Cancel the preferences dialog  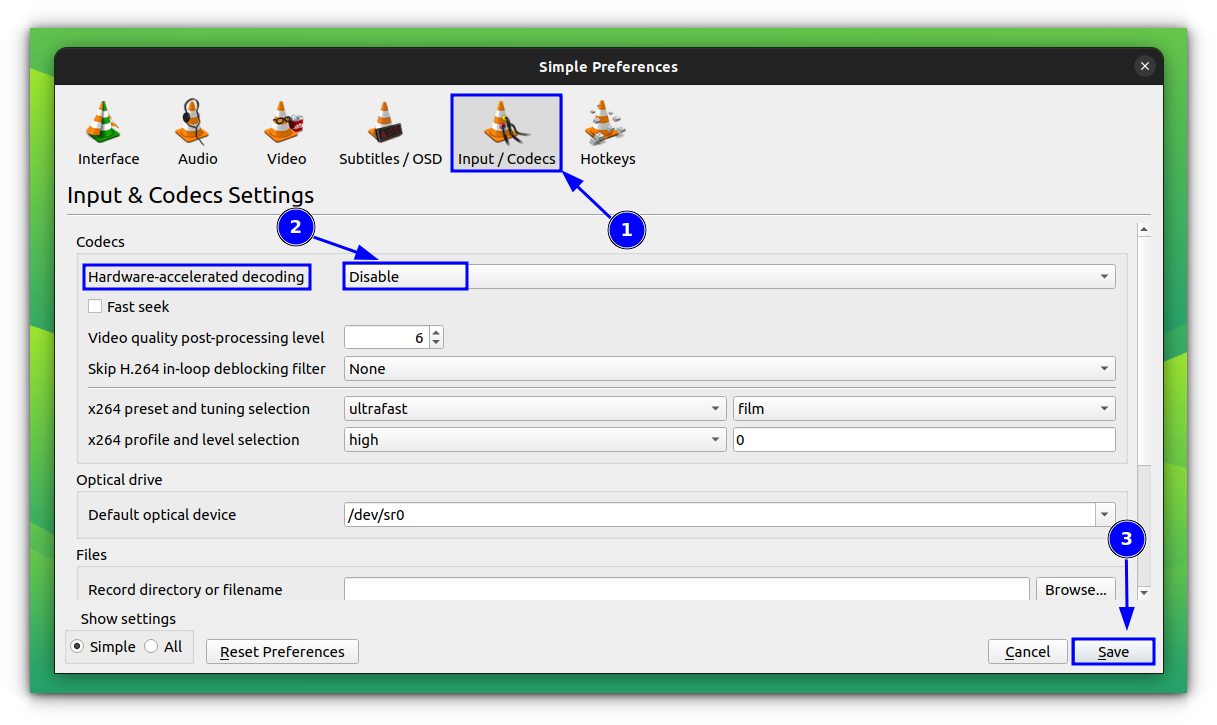point(1027,651)
